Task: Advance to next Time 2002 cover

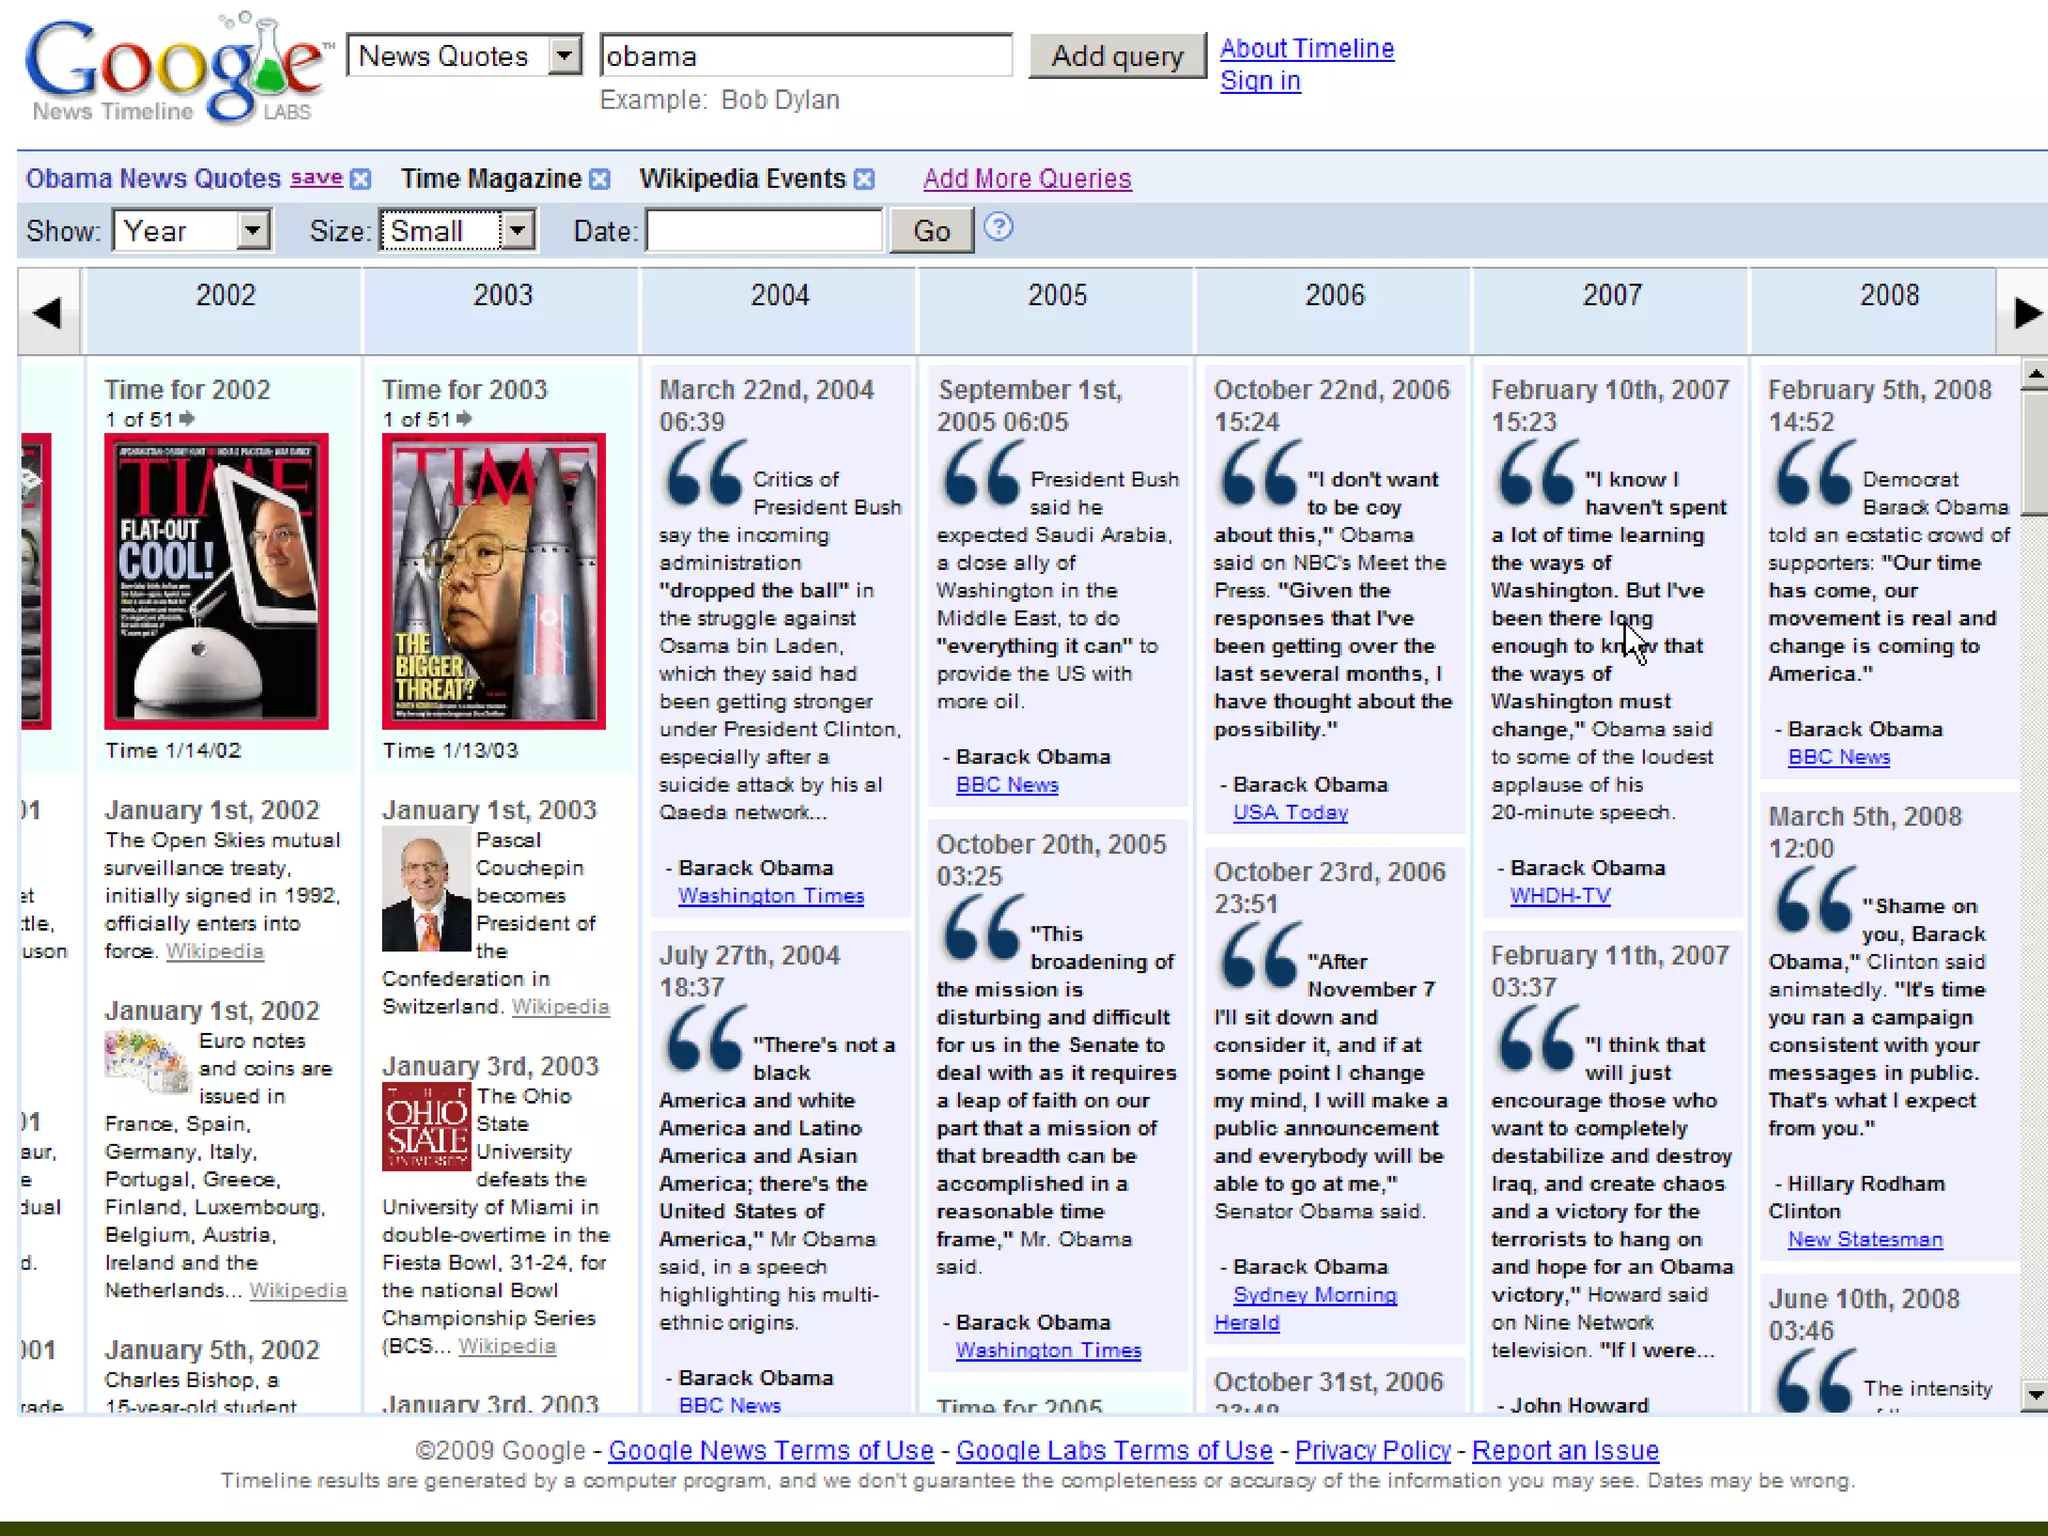Action: [x=187, y=419]
